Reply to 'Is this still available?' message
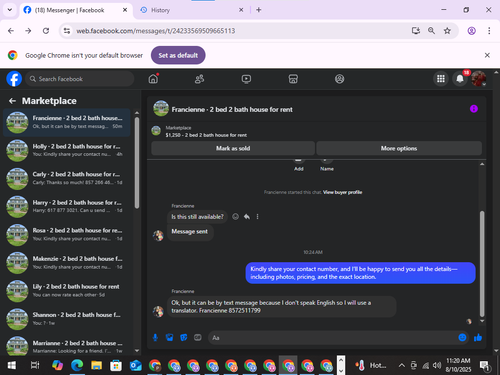Screen dimensions: 500x375 click(247, 217)
